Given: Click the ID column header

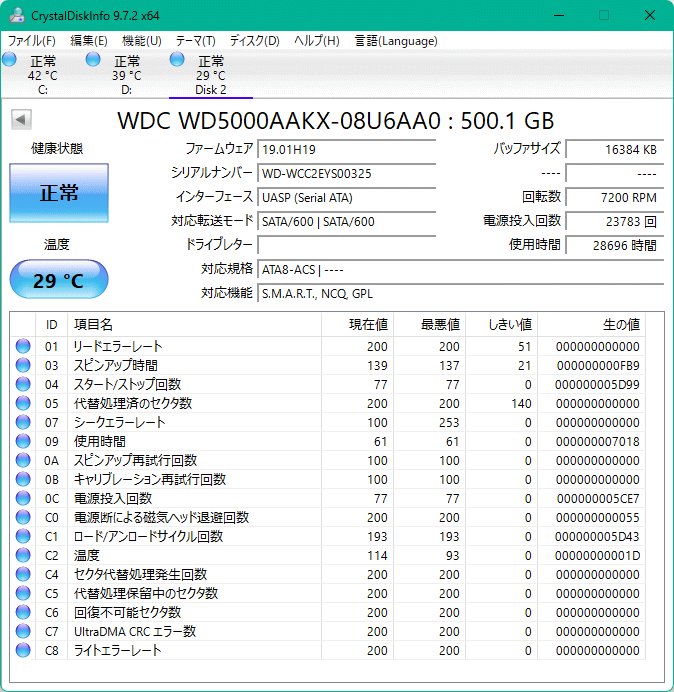Looking at the screenshot, I should [x=52, y=325].
